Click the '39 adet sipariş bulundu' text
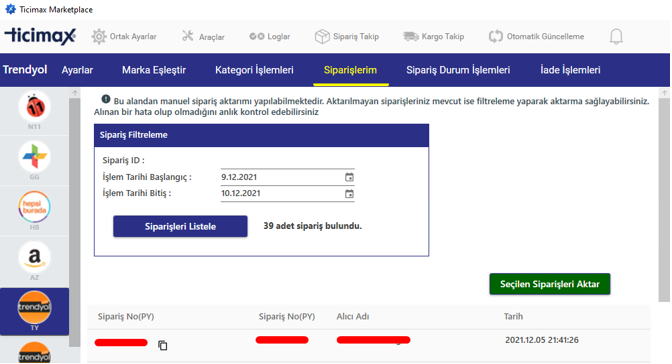Image resolution: width=672 pixels, height=364 pixels. [x=312, y=226]
